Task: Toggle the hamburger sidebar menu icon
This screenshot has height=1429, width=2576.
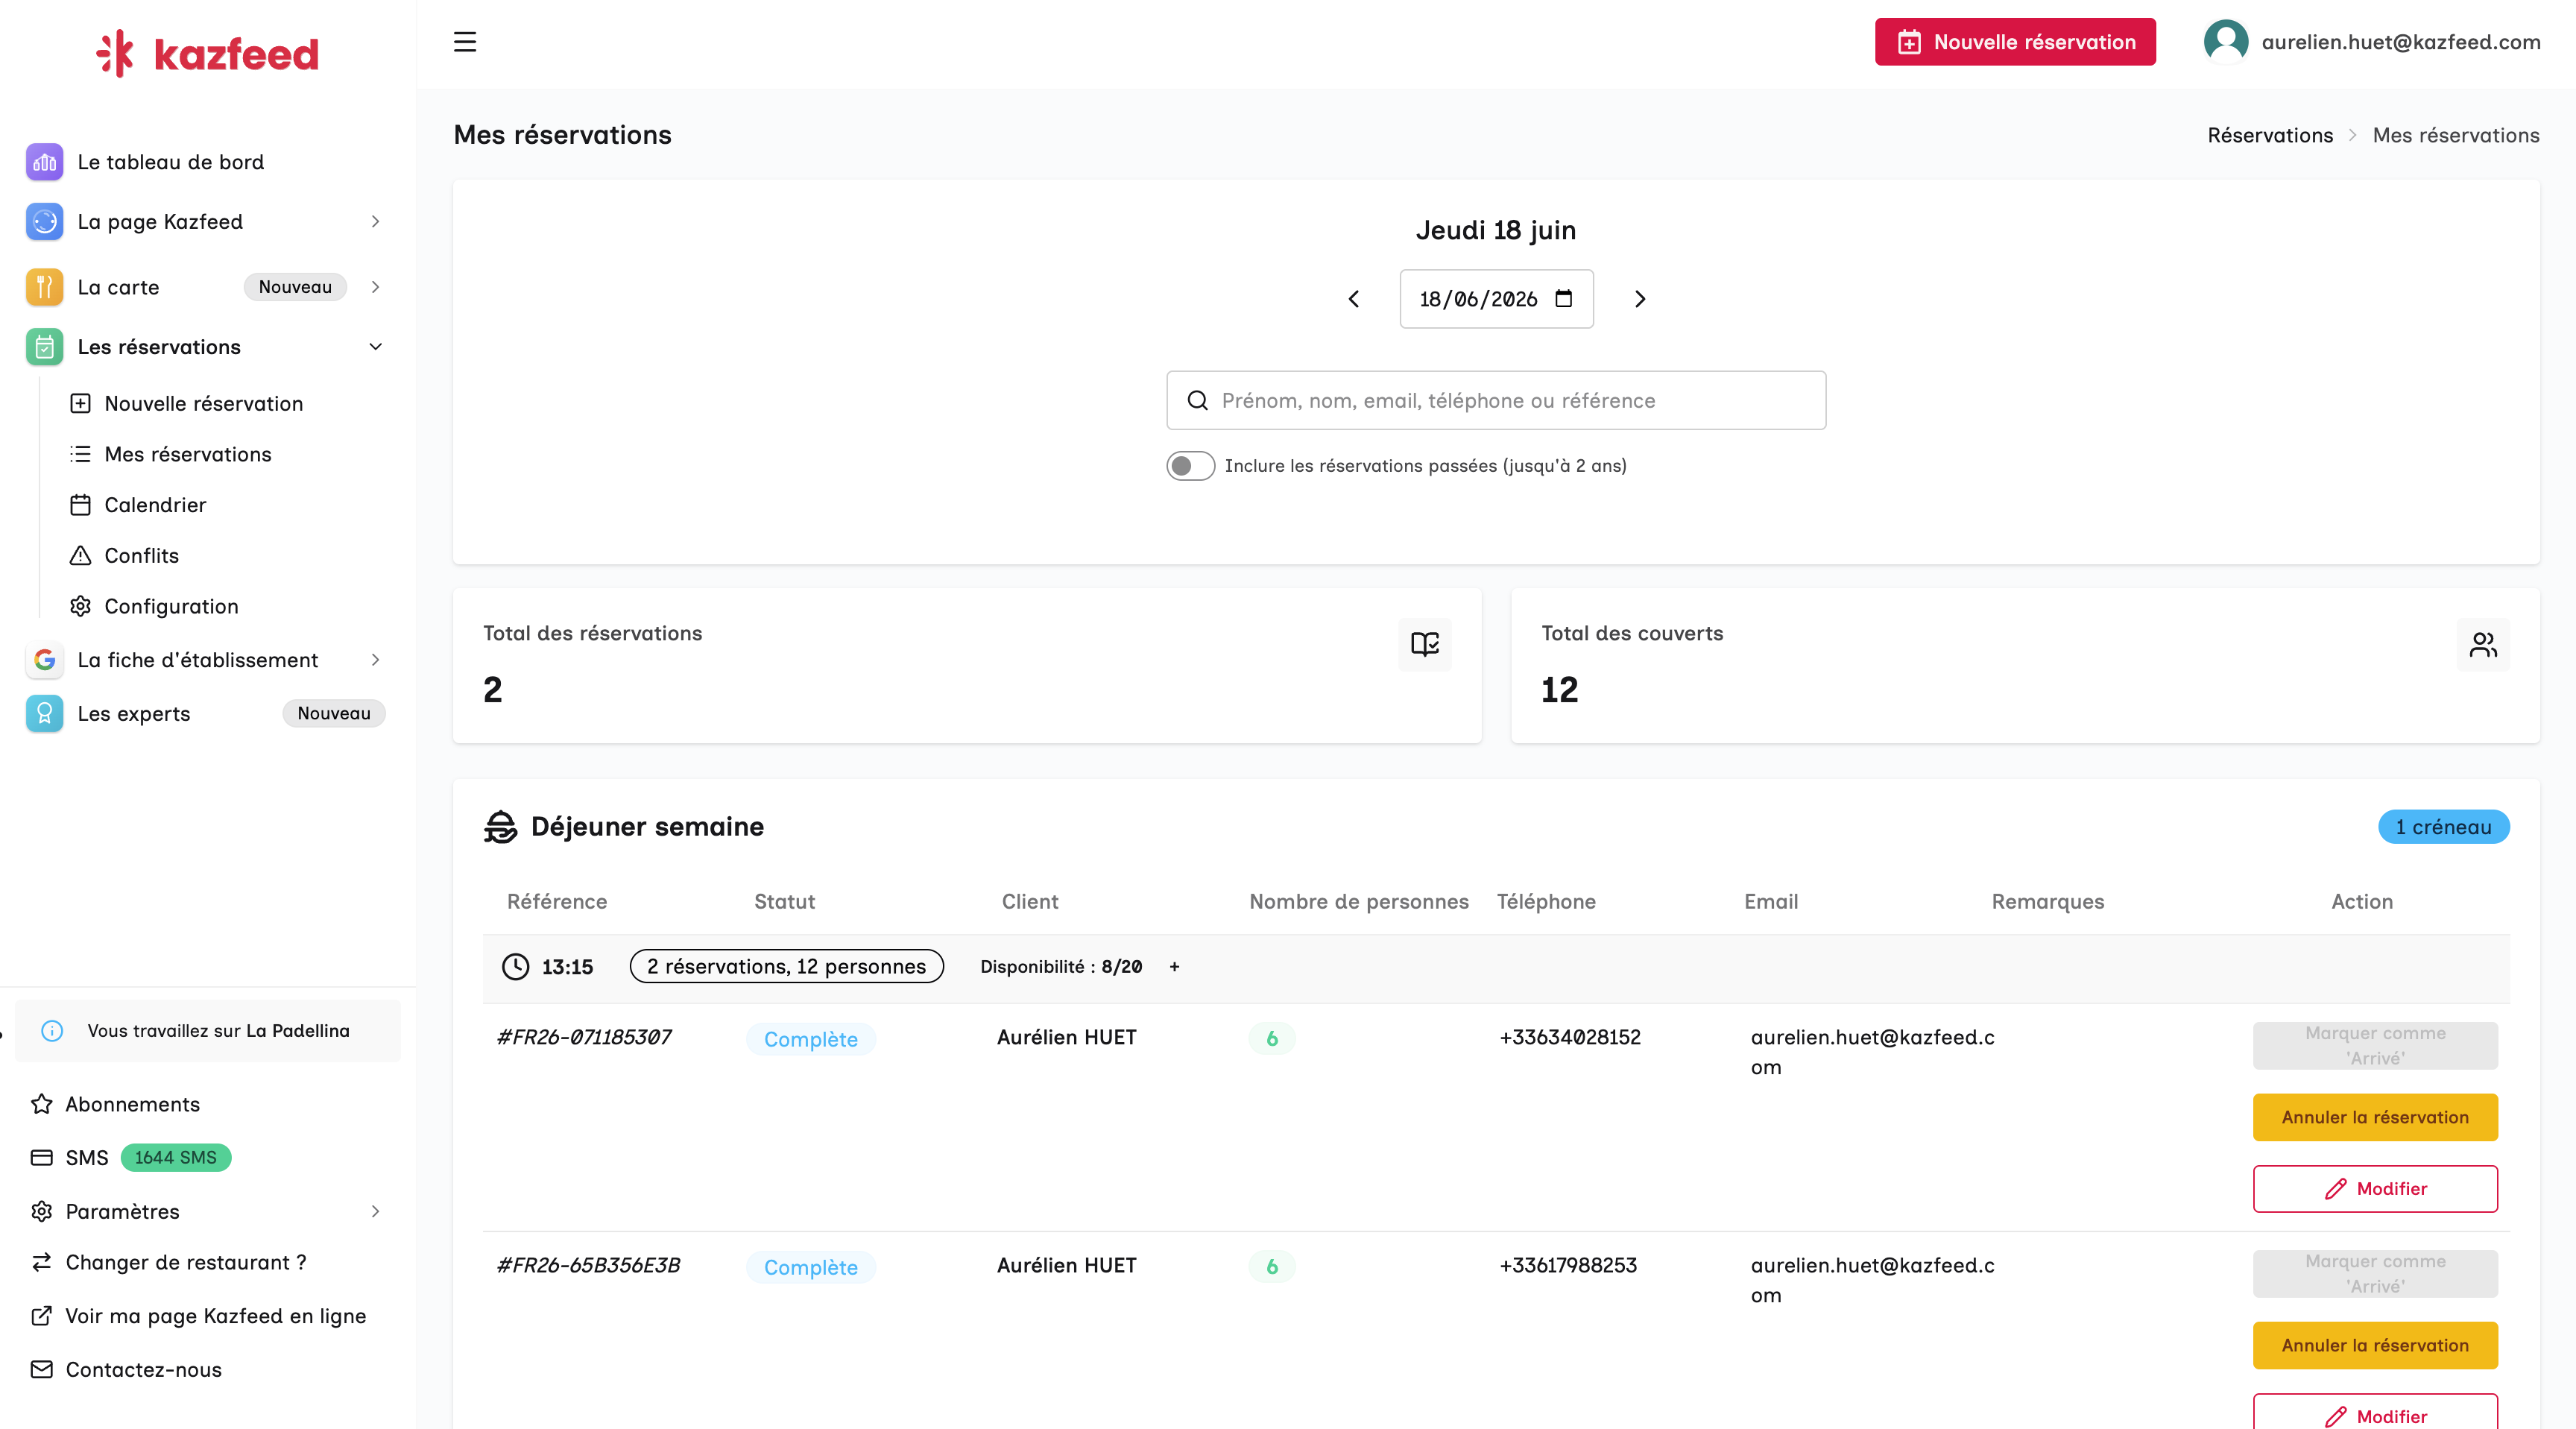Action: click(x=465, y=42)
